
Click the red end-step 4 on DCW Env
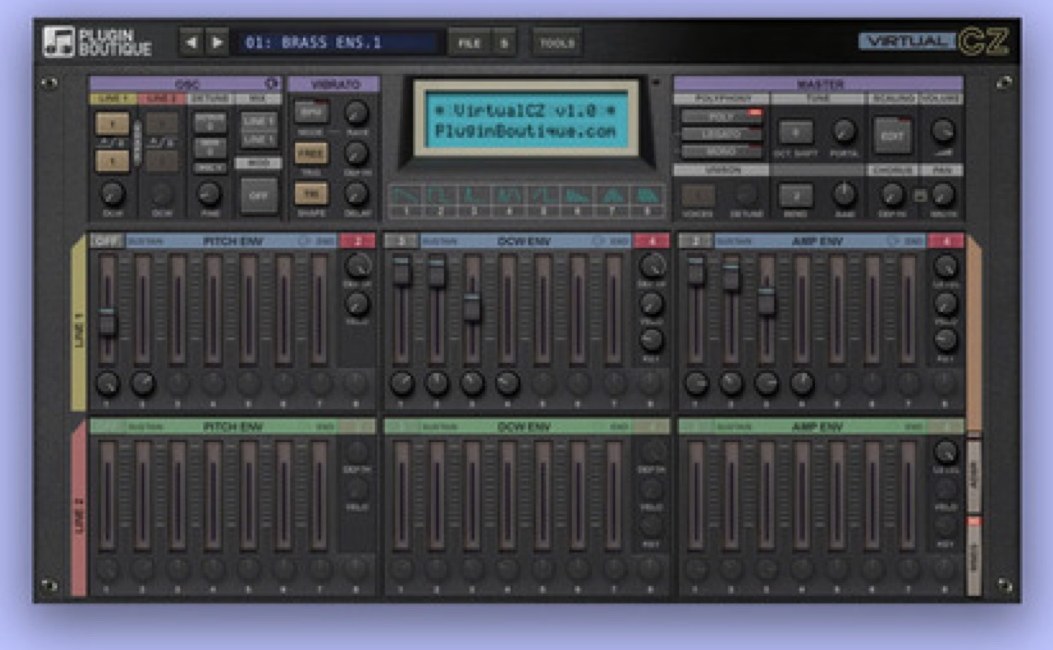tap(651, 240)
